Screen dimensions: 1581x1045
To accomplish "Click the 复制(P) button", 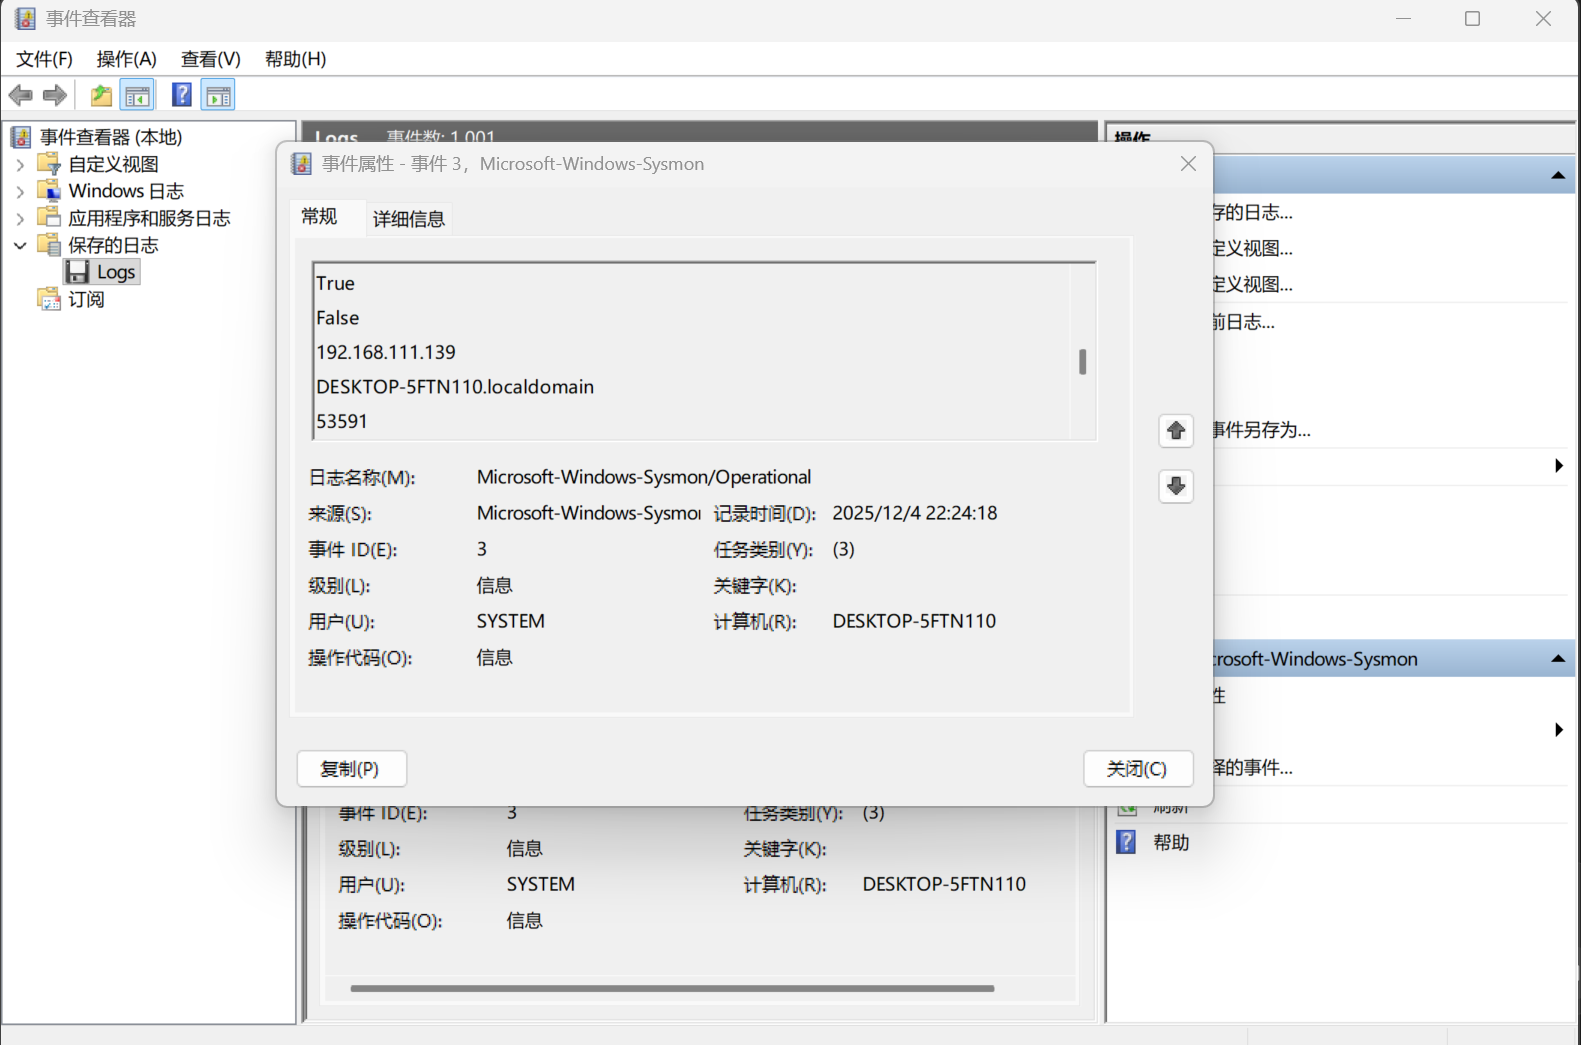I will point(351,769).
